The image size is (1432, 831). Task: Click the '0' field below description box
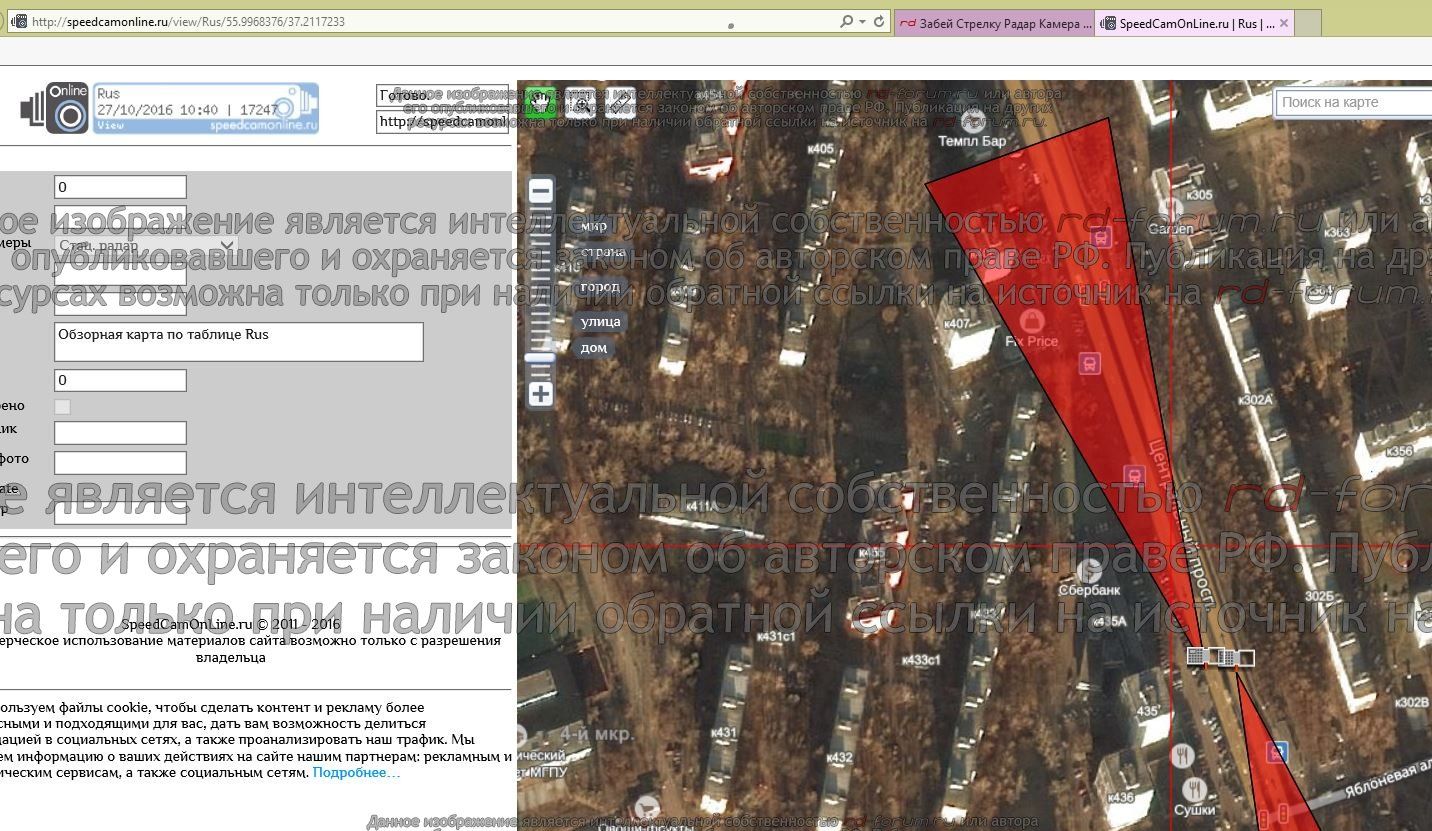[x=120, y=380]
